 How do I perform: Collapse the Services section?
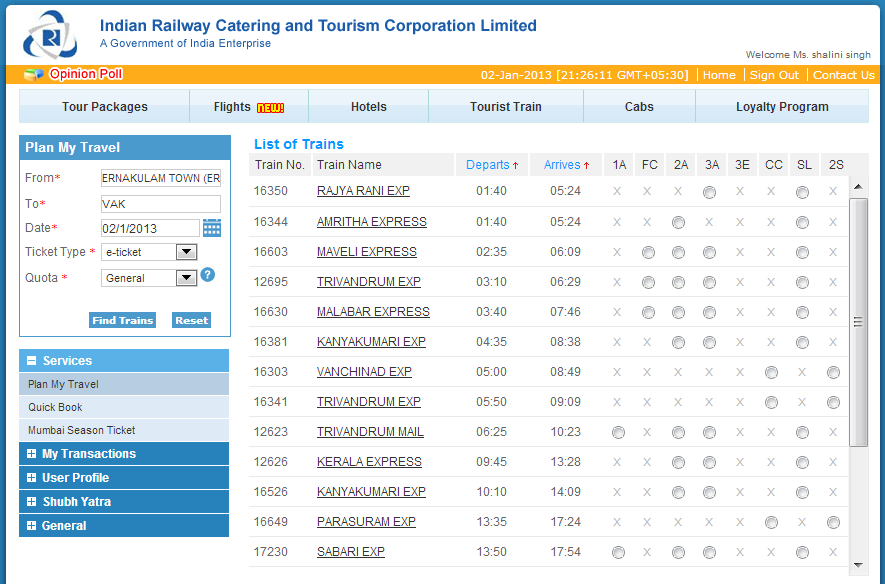pos(32,361)
